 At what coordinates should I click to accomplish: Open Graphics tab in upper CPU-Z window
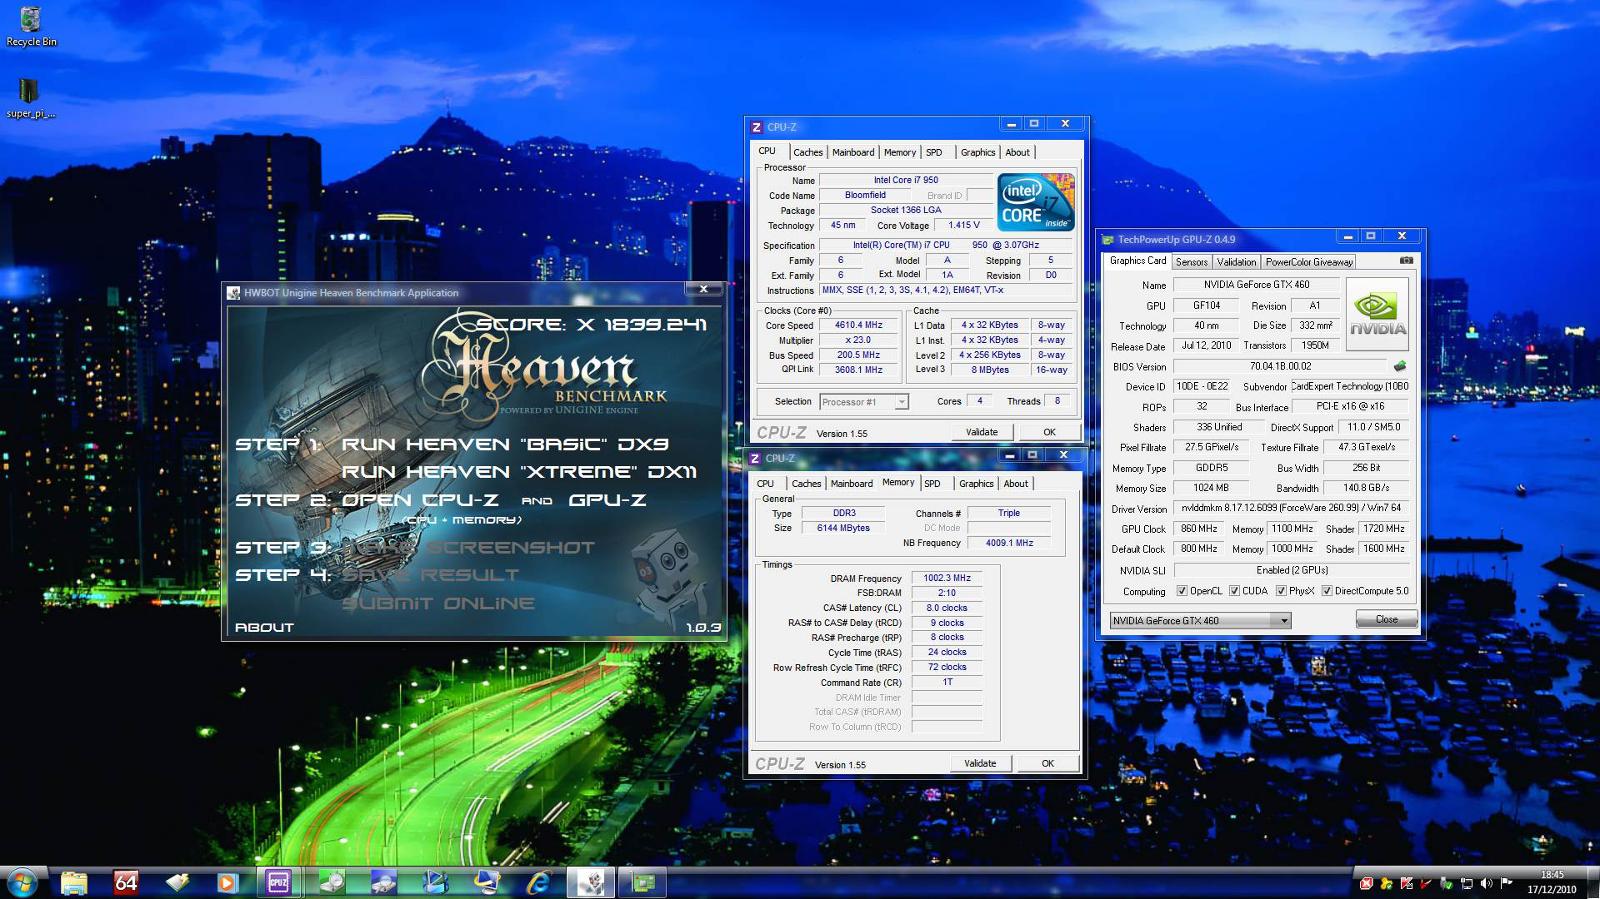pyautogui.click(x=978, y=152)
